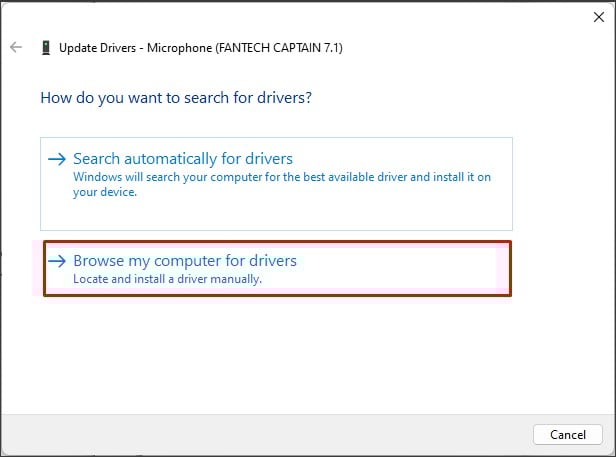Click the arrow icon beside Search automatically
The width and height of the screenshot is (616, 457).
point(57,159)
